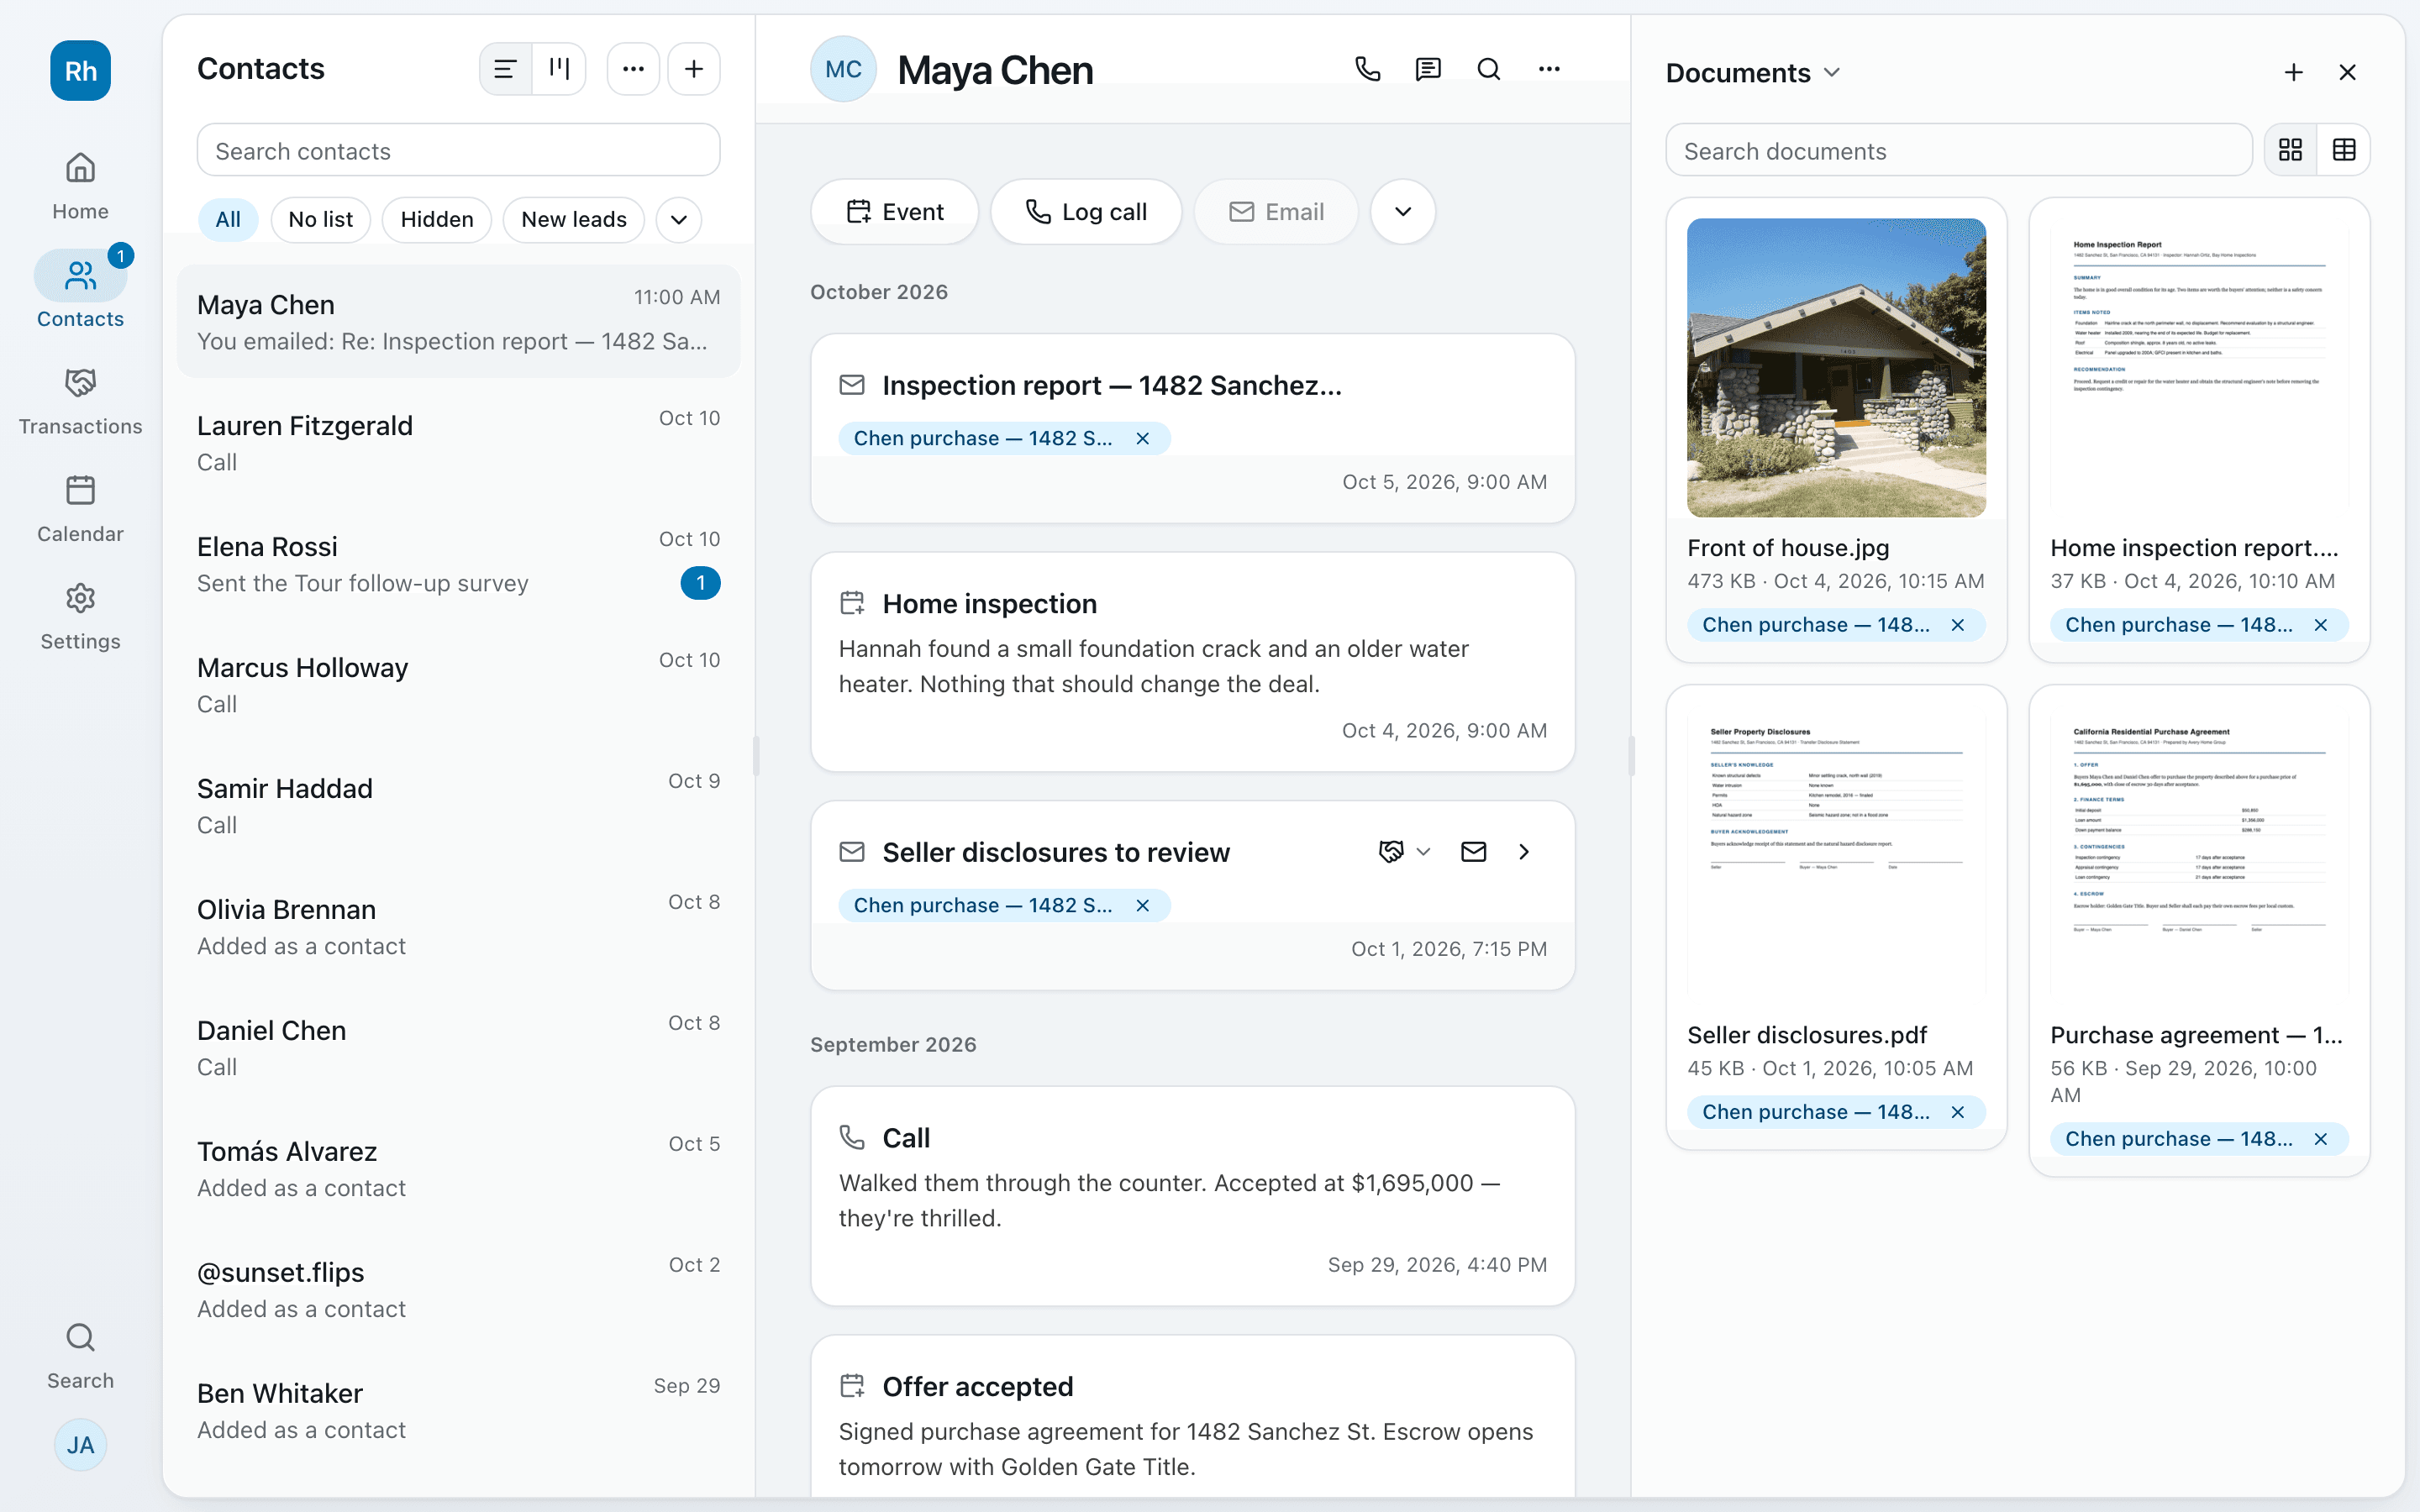Expand more activity actions next to Email
2420x1512 pixels.
1403,212
